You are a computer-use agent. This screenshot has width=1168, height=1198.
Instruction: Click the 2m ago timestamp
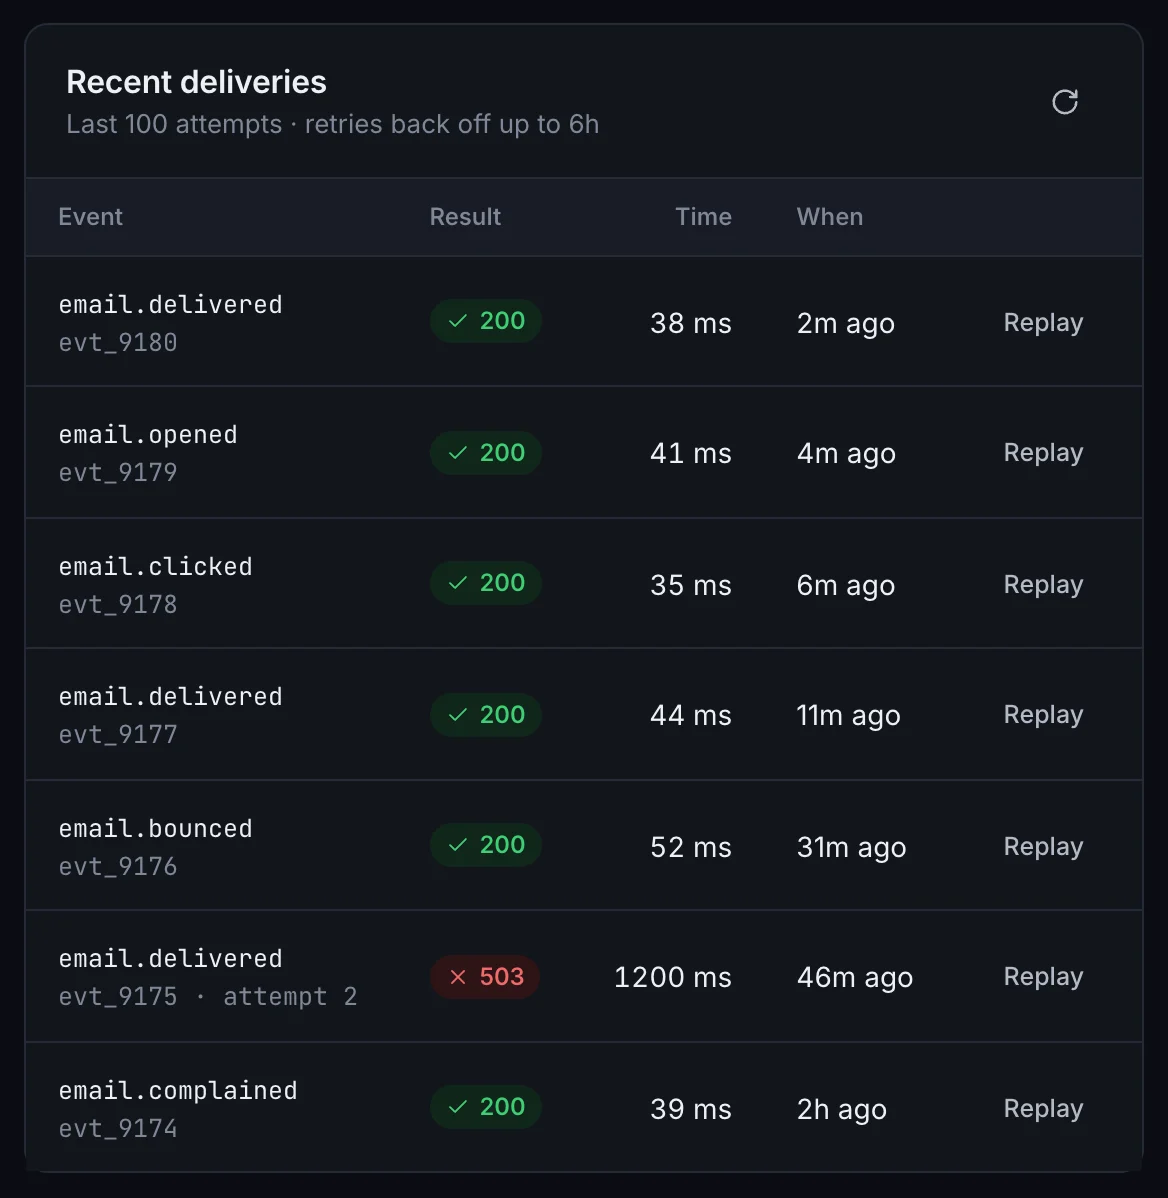point(846,324)
